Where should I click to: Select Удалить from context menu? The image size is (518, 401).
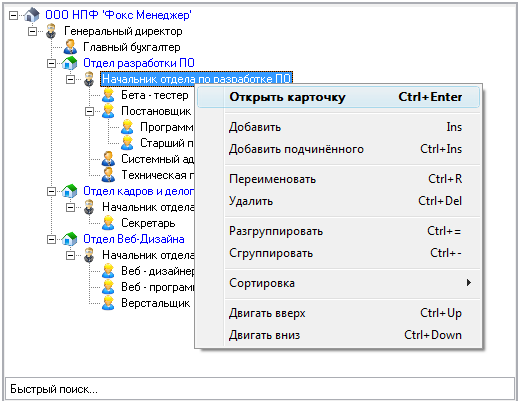pos(338,201)
